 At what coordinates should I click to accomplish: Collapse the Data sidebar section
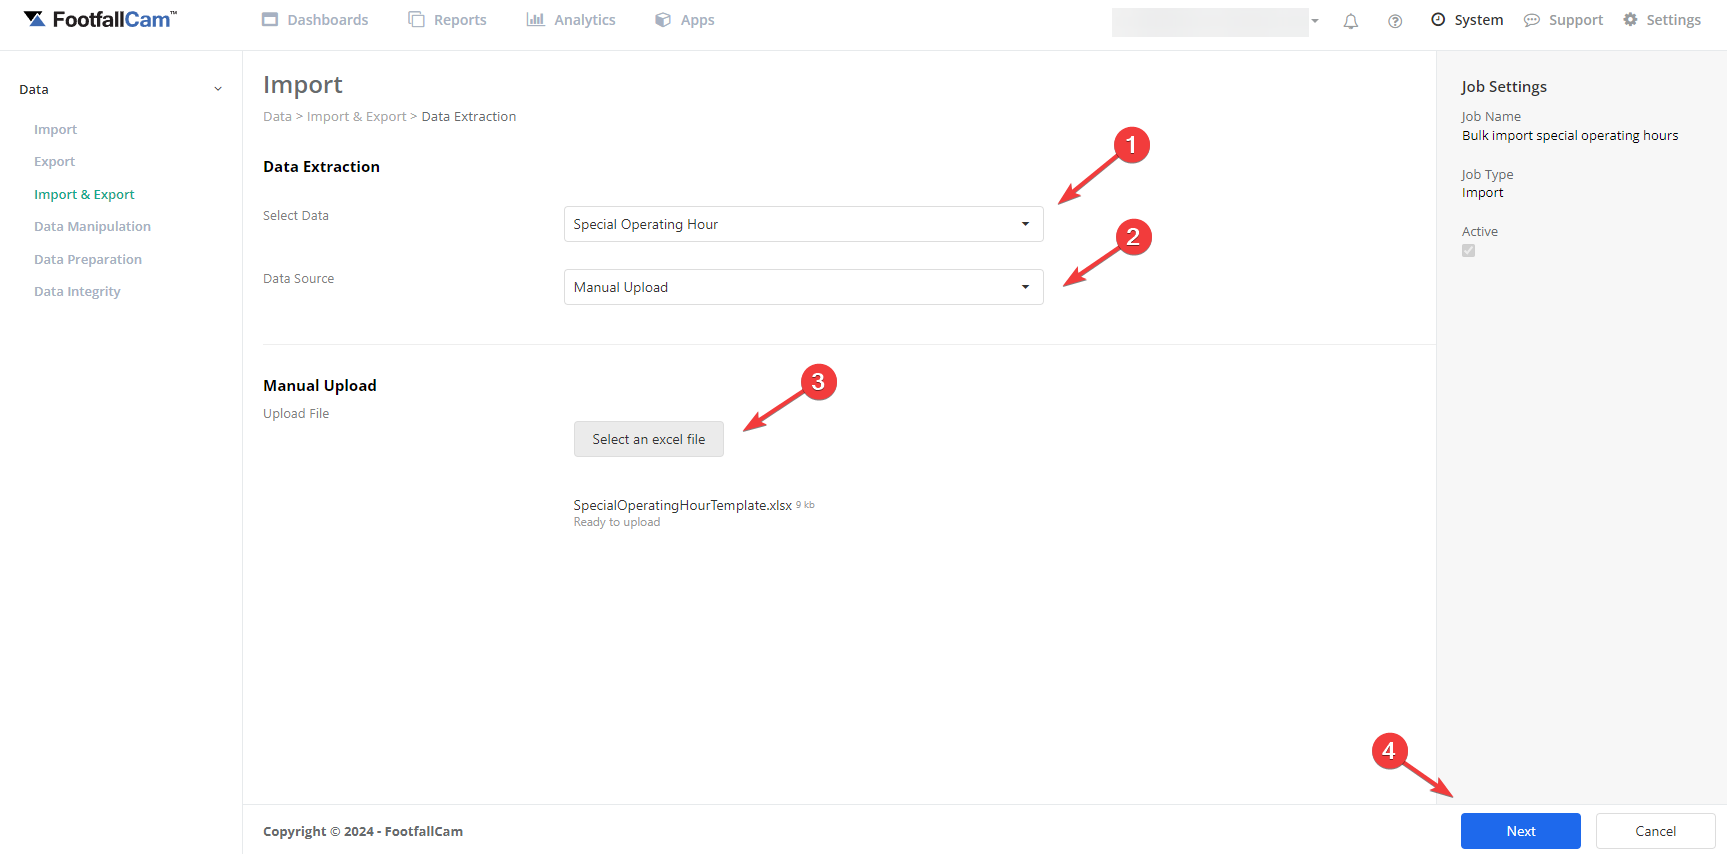[218, 89]
